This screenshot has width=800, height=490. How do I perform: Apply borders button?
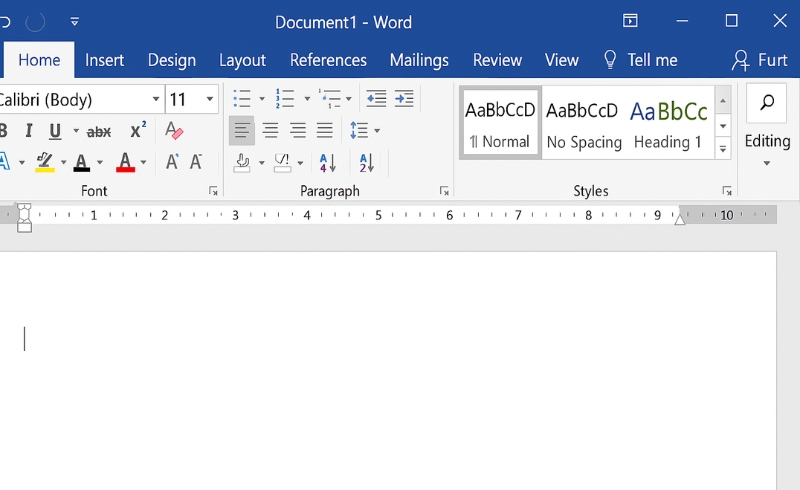click(x=282, y=163)
